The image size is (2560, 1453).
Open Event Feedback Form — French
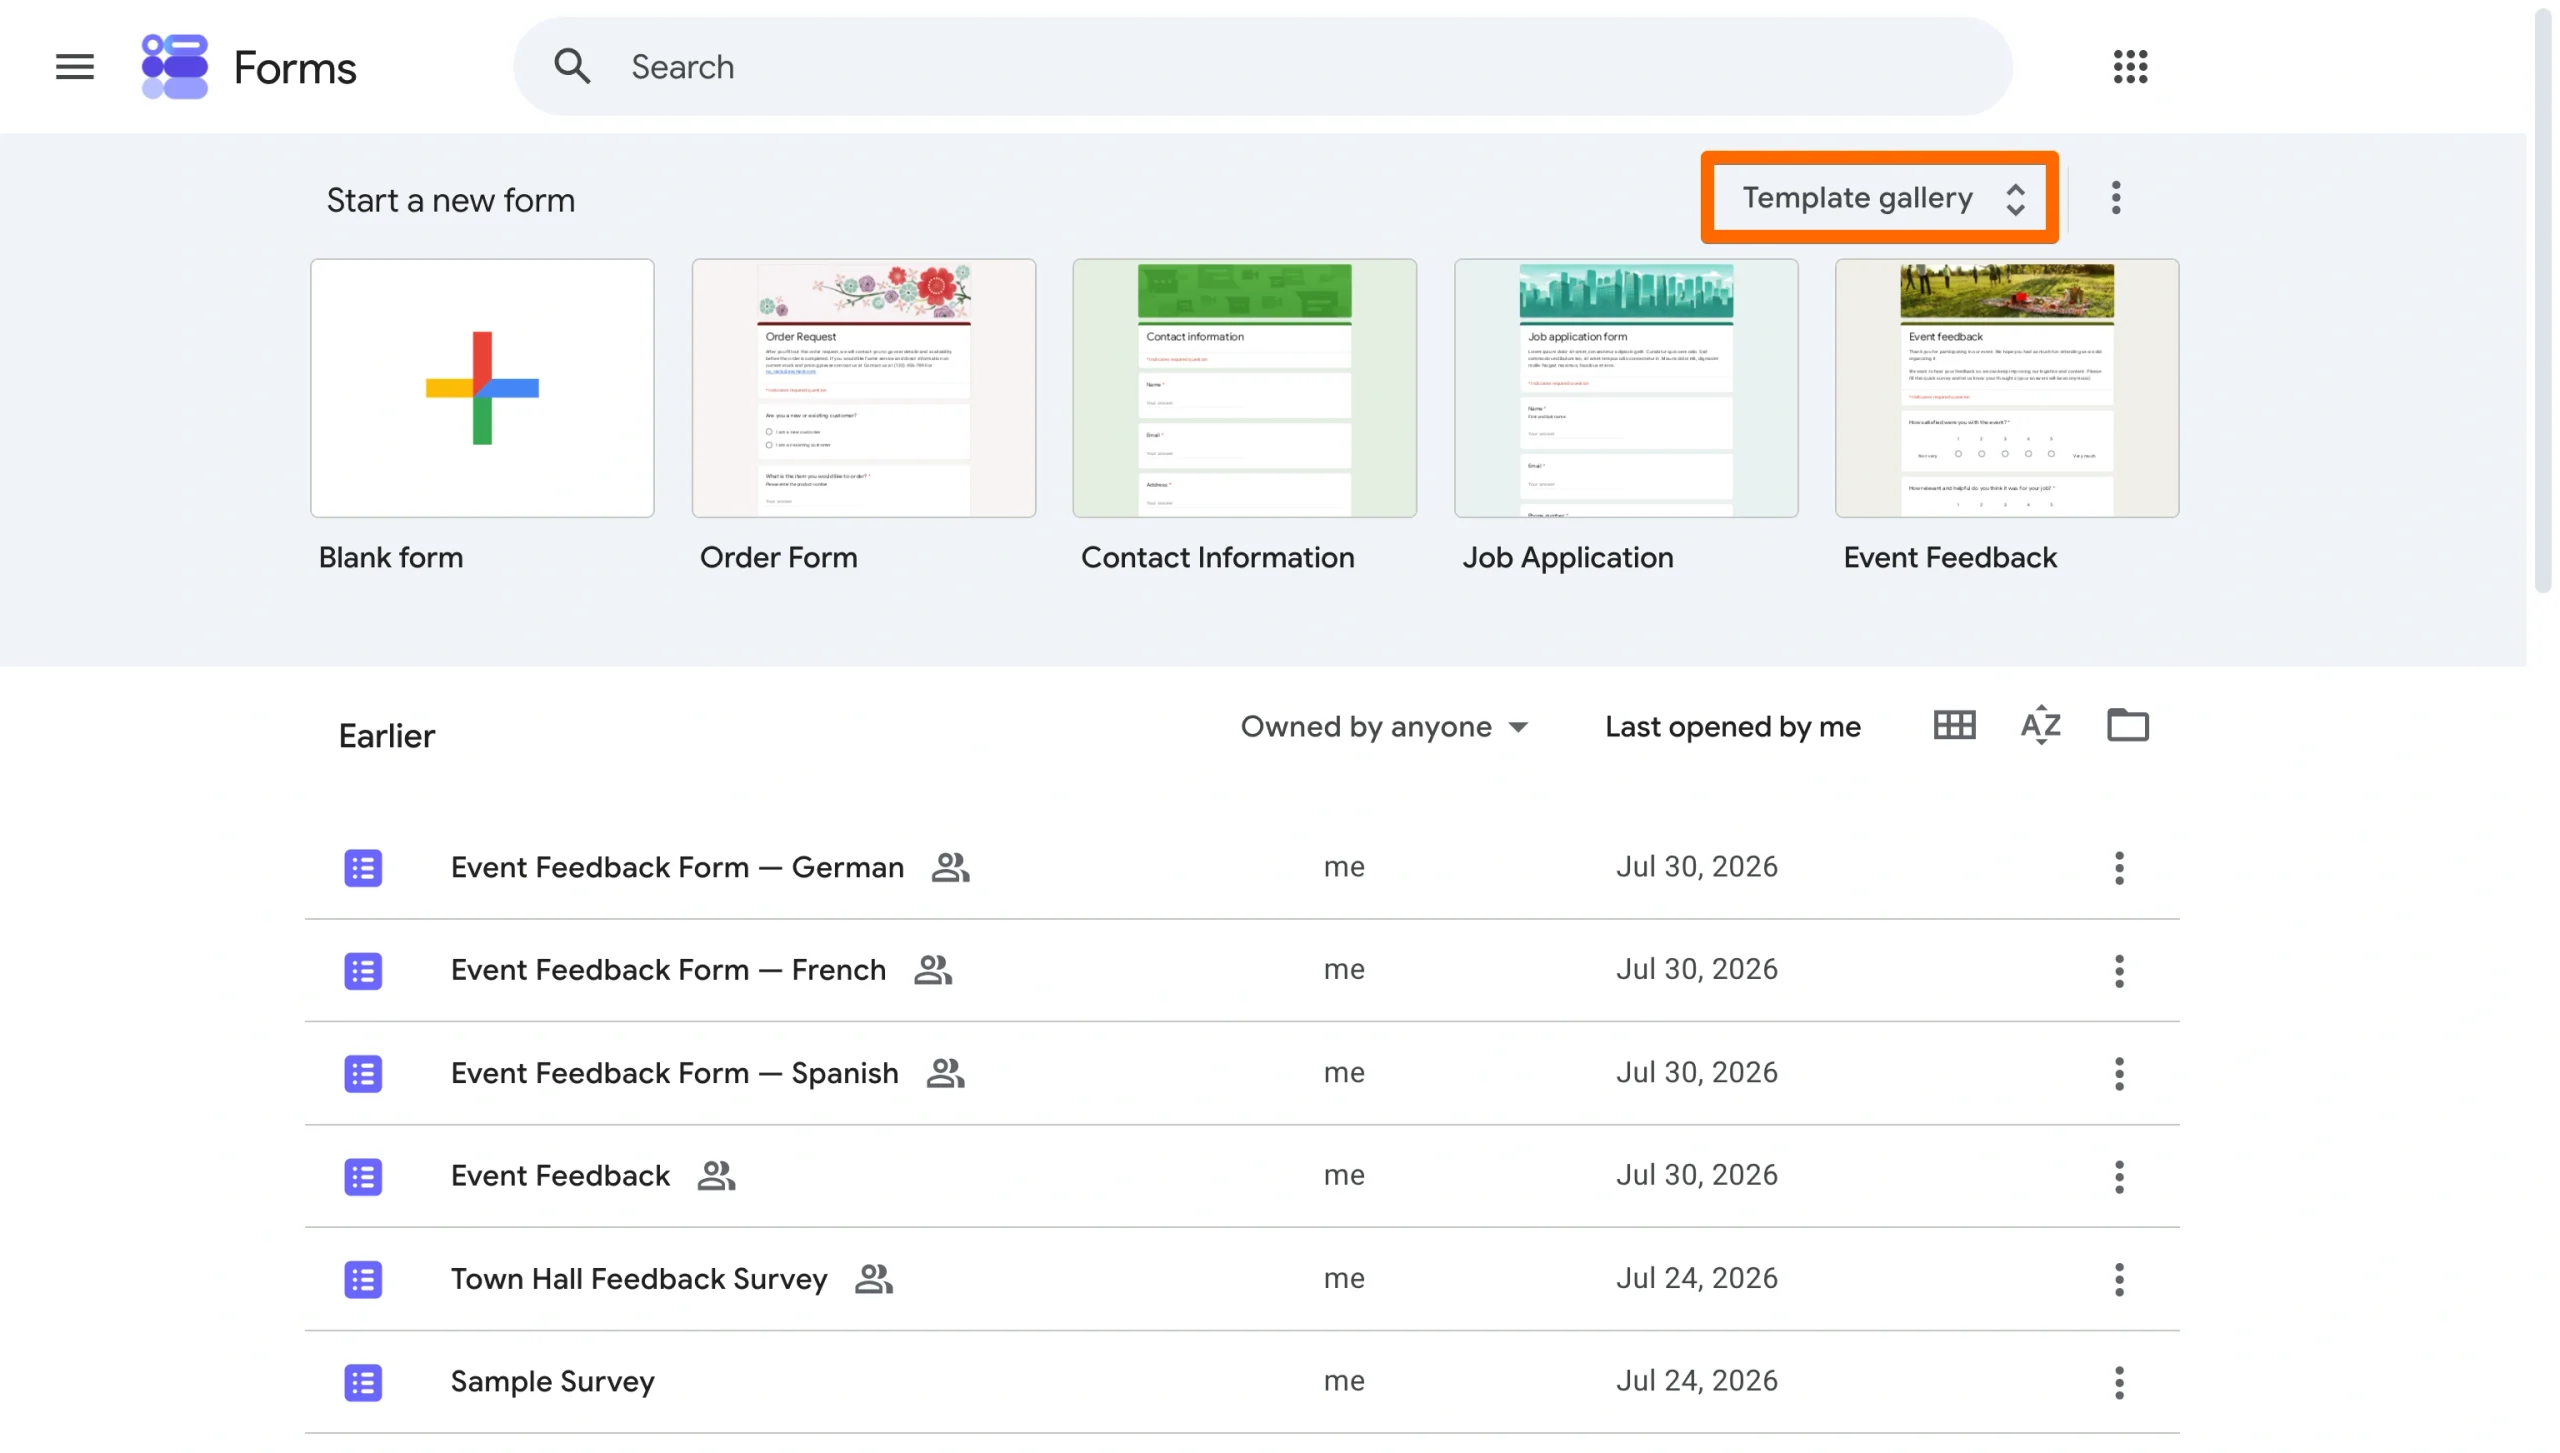point(668,971)
